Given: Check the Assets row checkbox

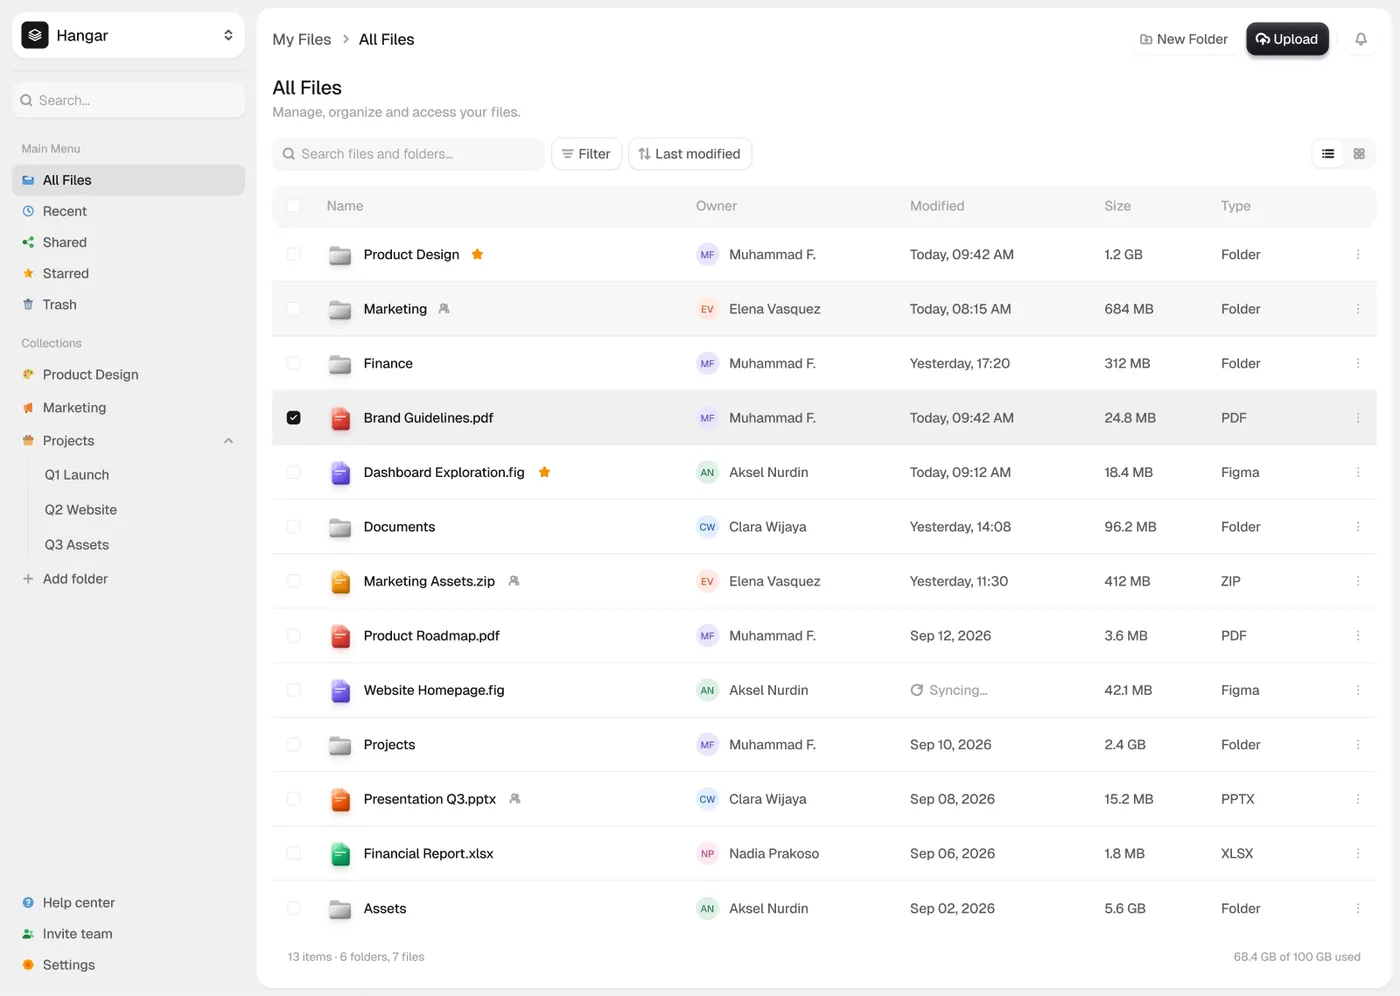Looking at the screenshot, I should [x=293, y=908].
